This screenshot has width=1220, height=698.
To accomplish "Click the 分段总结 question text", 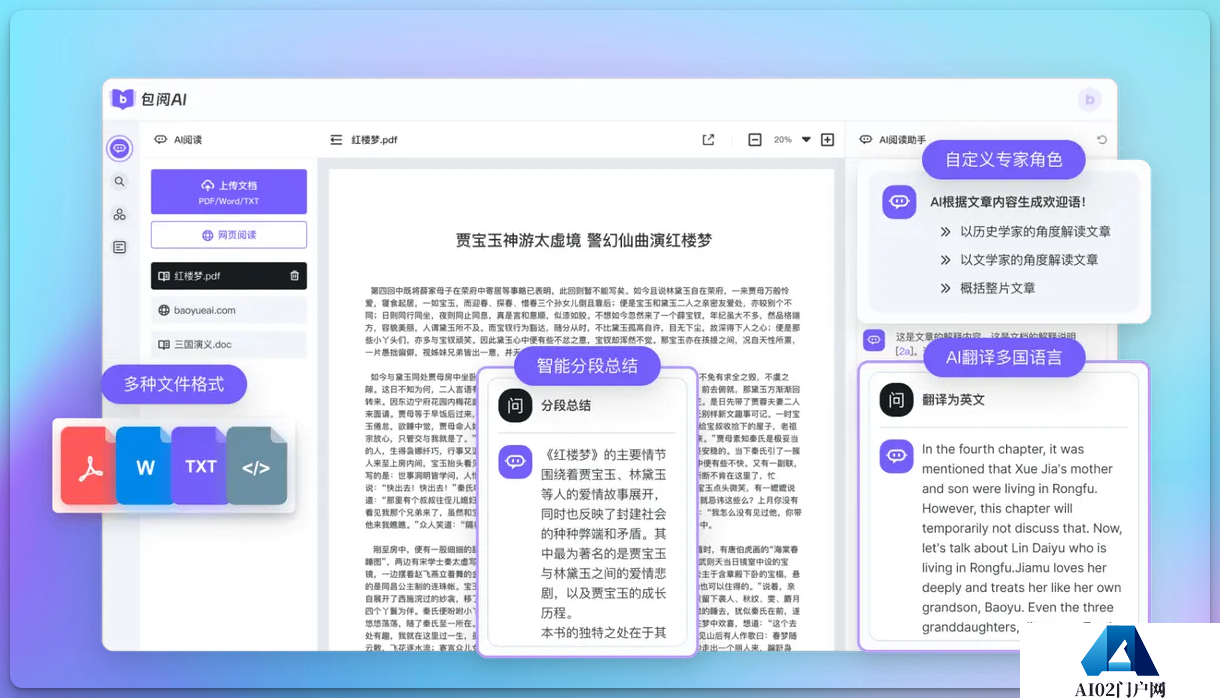I will click(566, 405).
